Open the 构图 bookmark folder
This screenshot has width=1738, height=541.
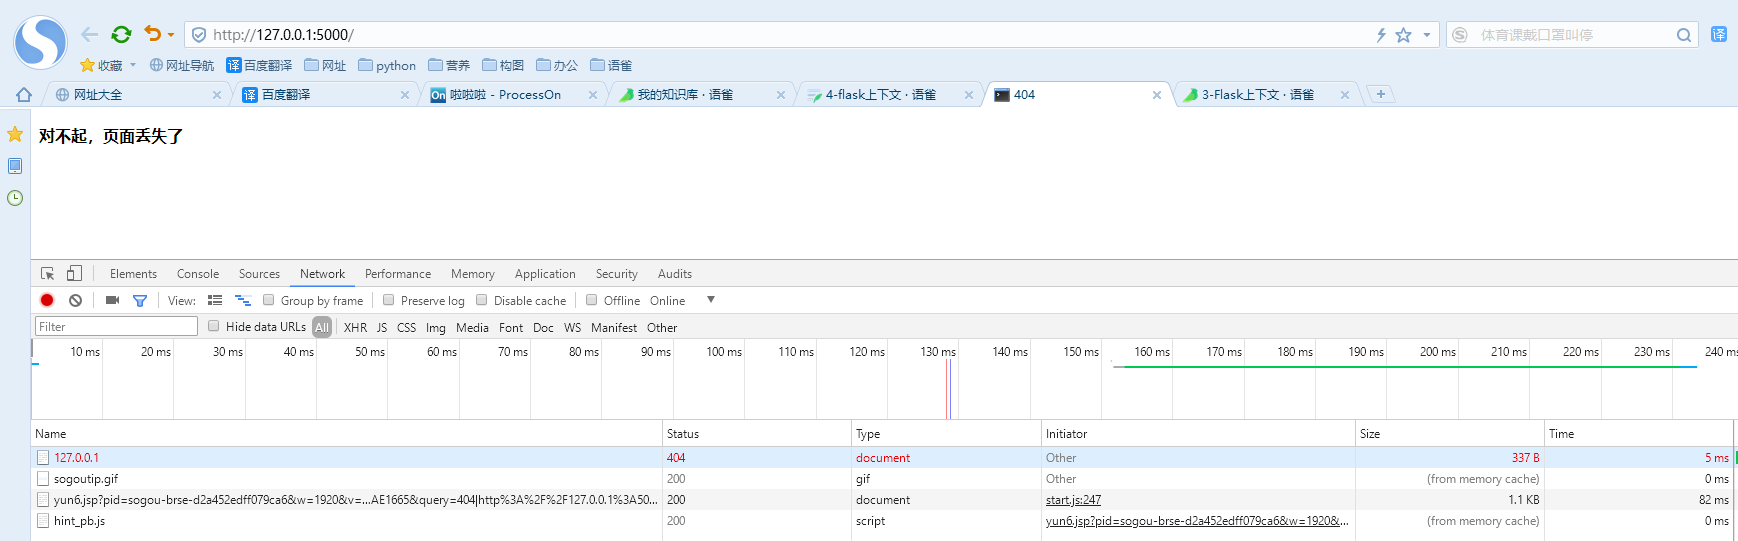503,65
